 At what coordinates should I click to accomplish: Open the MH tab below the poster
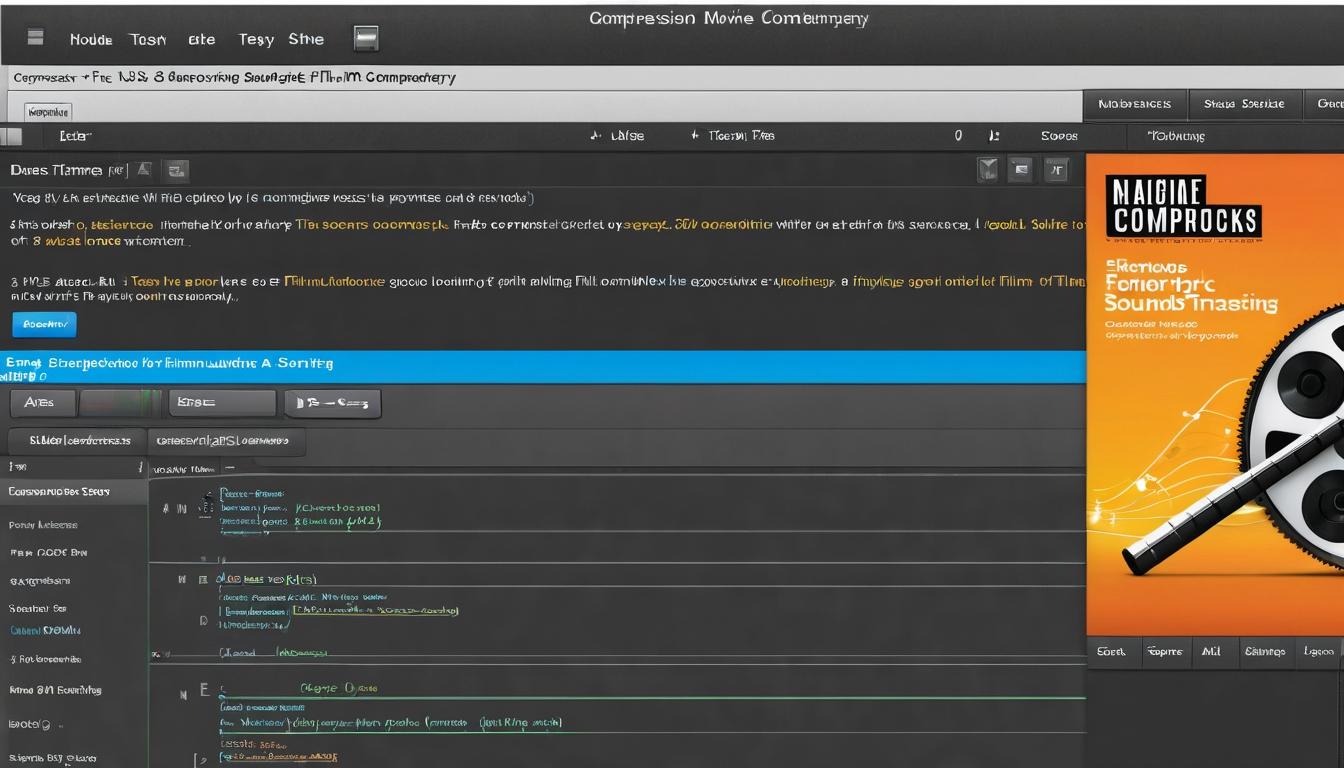[x=1211, y=651]
